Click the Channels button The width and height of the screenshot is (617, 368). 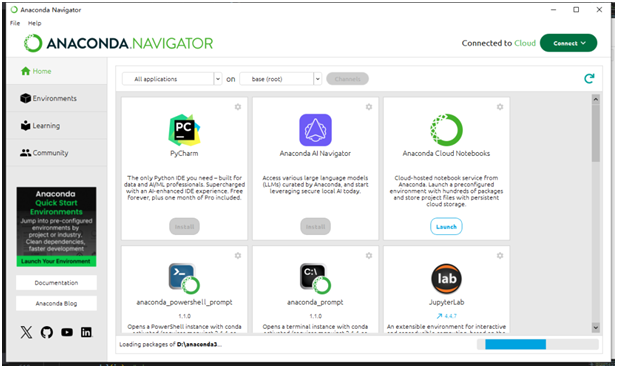coord(347,79)
